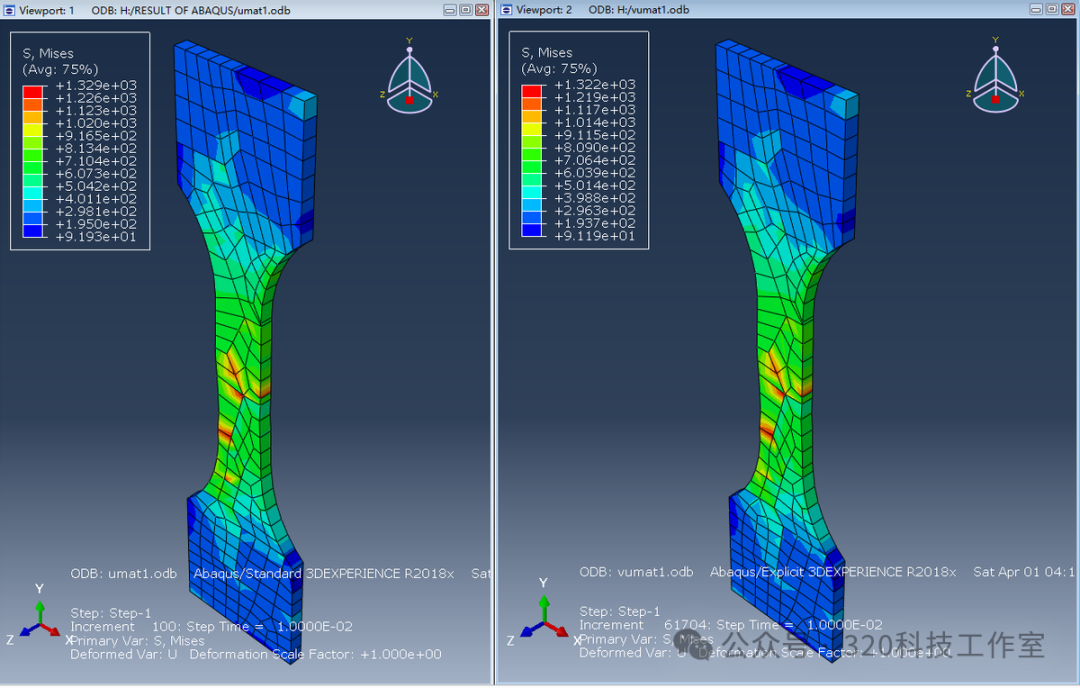This screenshot has width=1080, height=688.
Task: Click the 3D view compass in Viewport 1
Action: pyautogui.click(x=409, y=79)
